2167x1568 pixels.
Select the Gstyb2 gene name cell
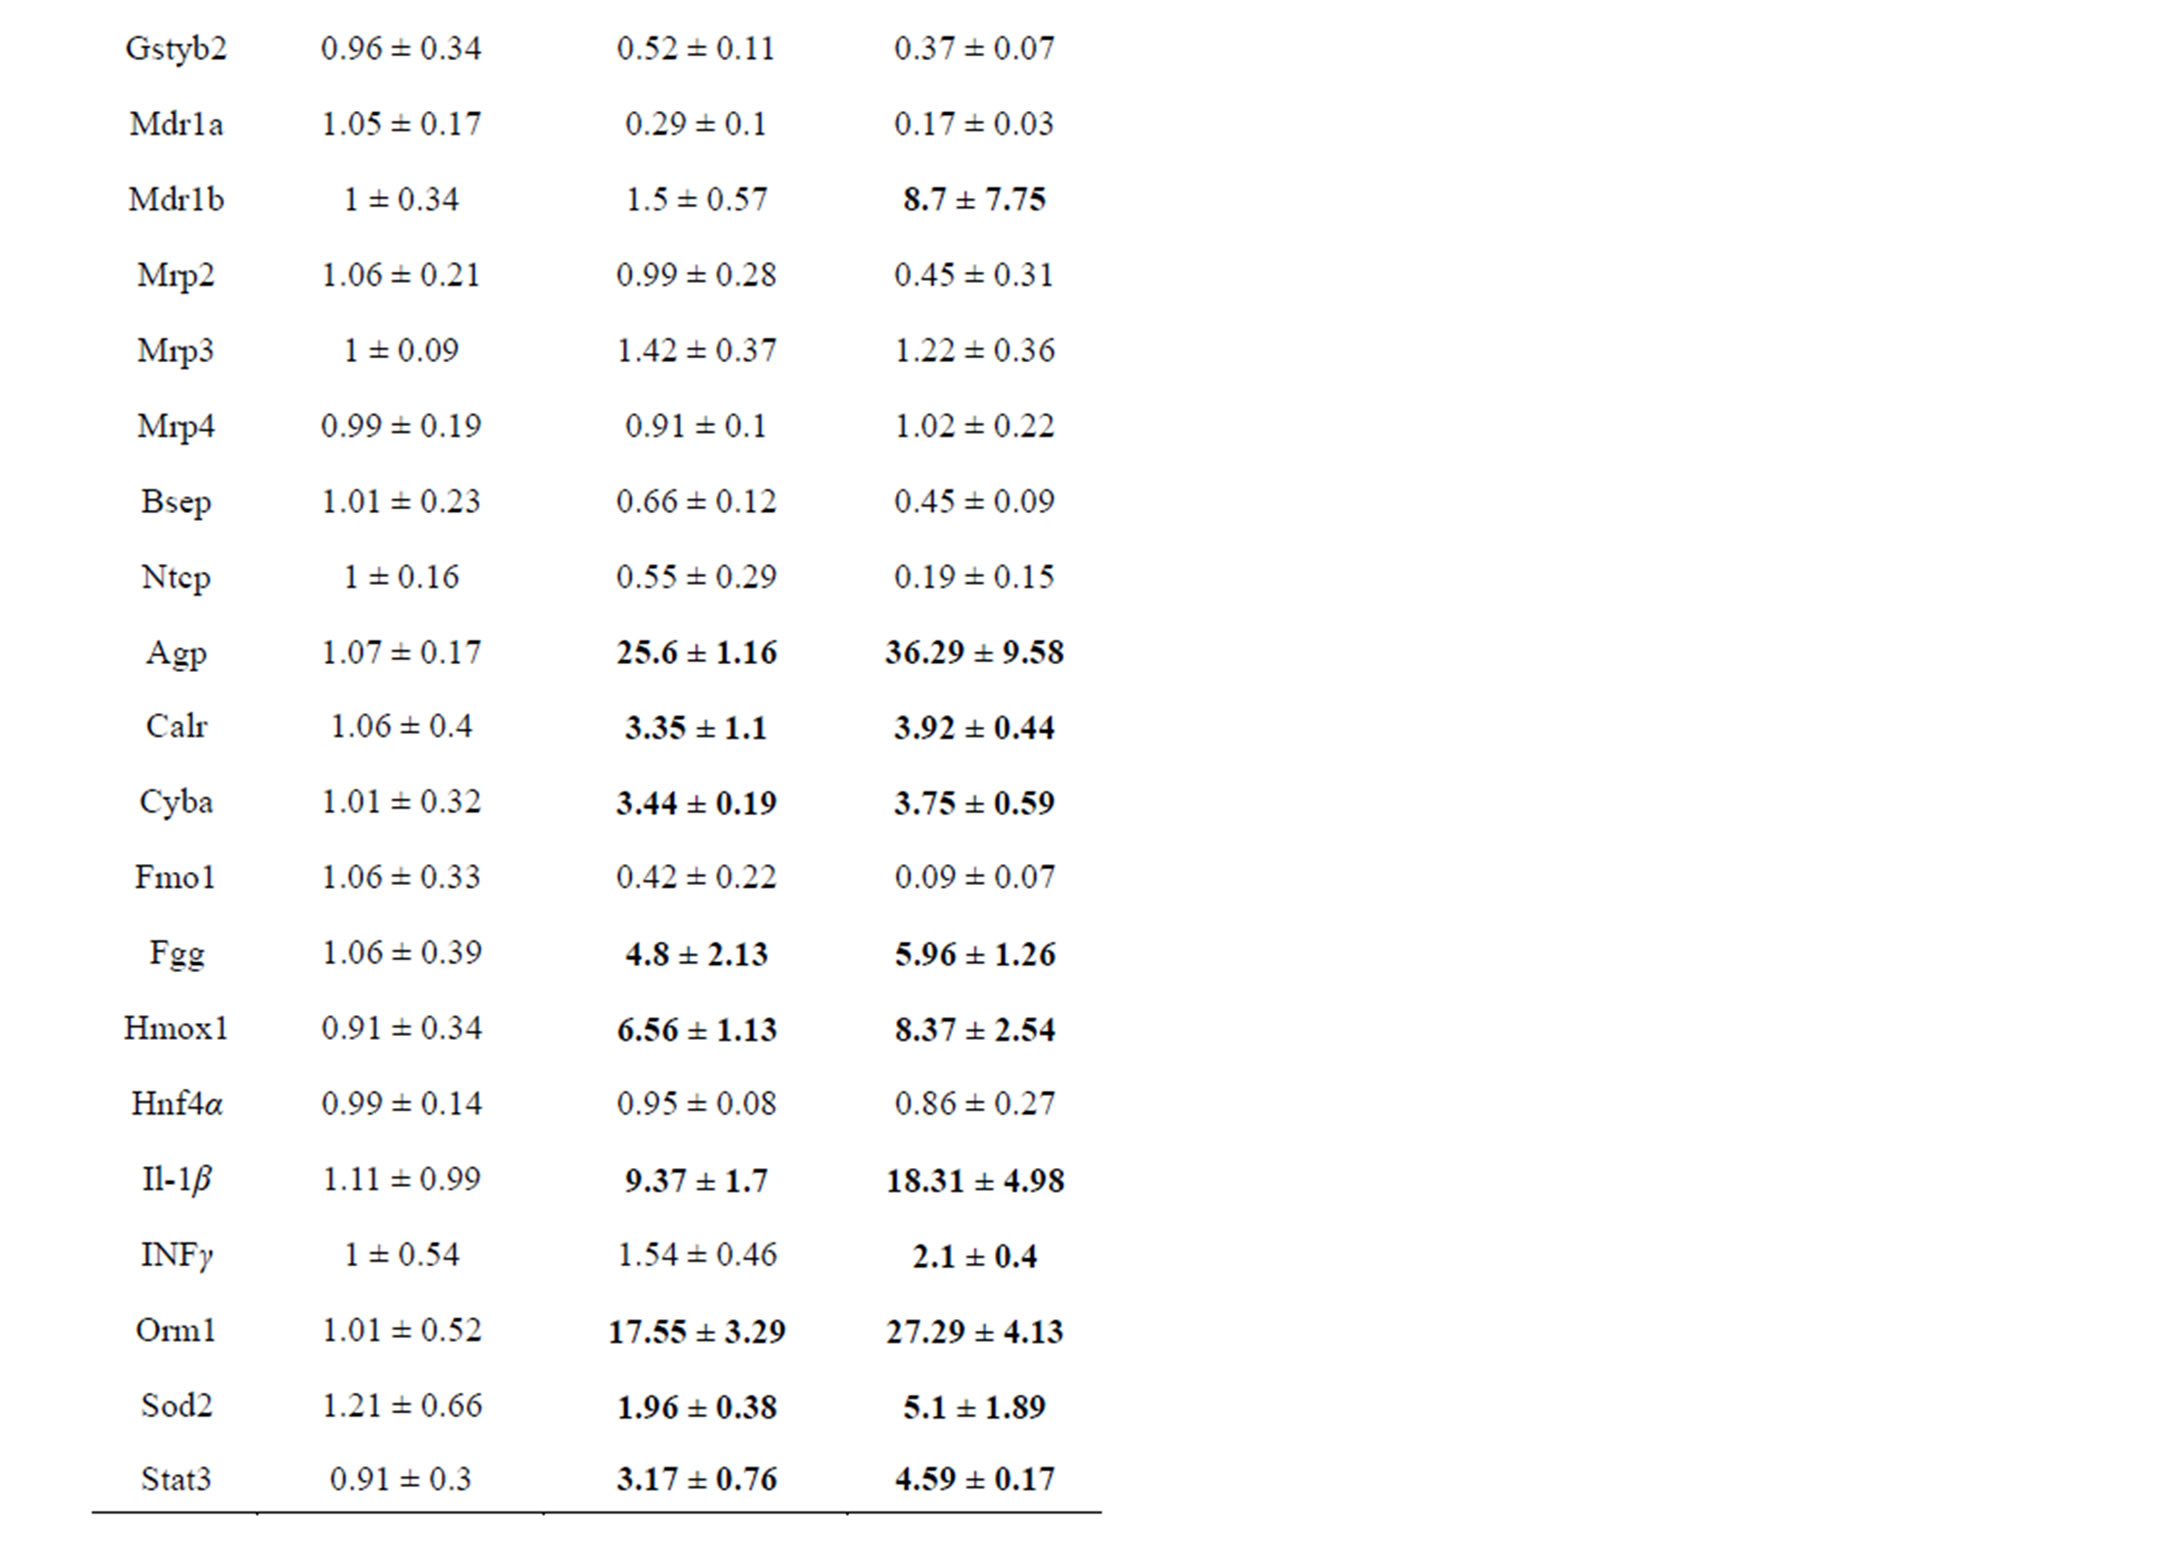[176, 49]
